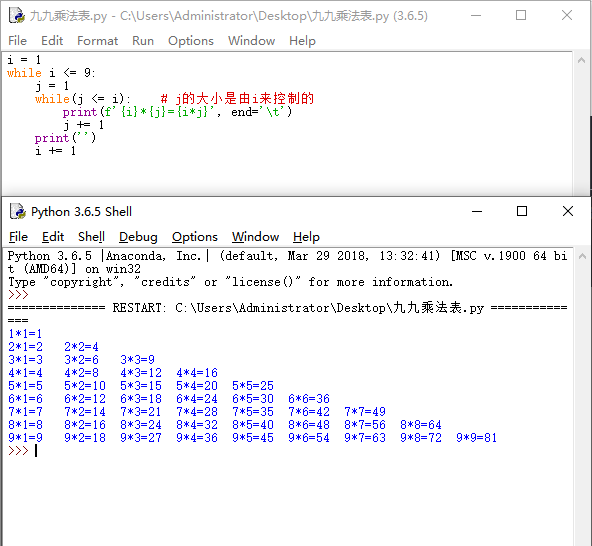Click the Python Shell title bar icon
The width and height of the screenshot is (592, 546).
[18, 211]
